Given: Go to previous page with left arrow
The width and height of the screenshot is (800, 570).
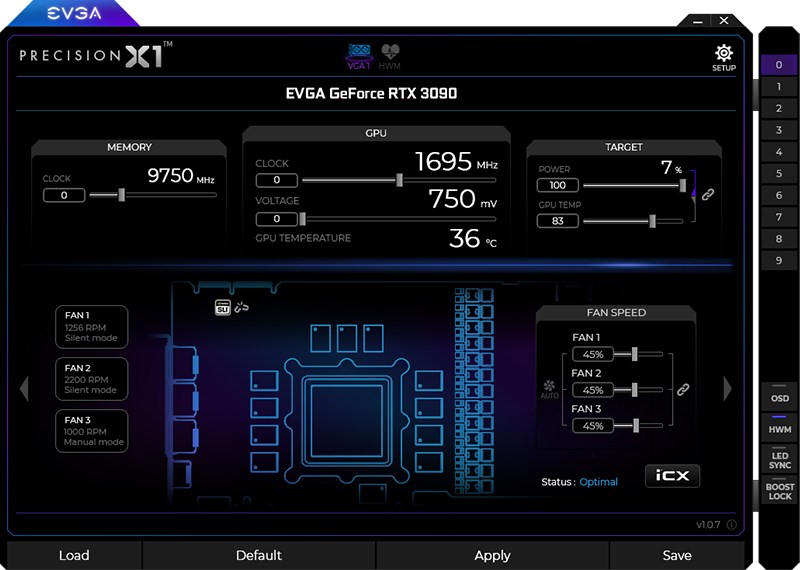Looking at the screenshot, I should tap(24, 389).
